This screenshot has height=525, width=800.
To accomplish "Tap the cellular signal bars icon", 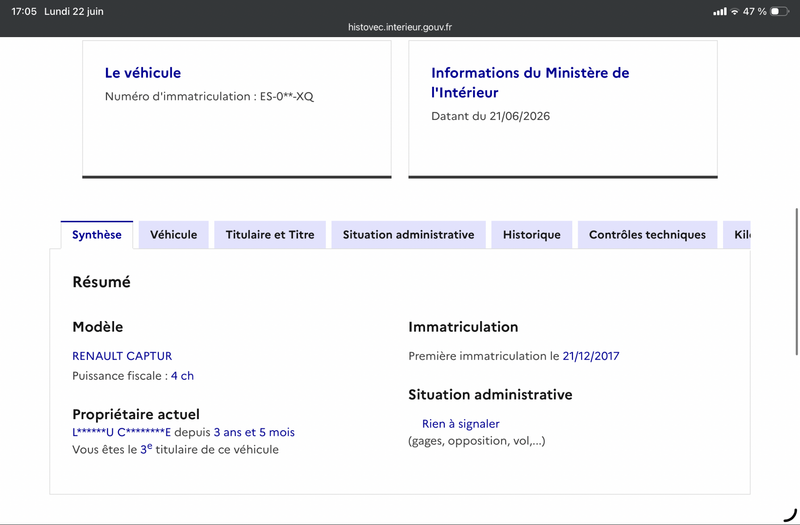I will pos(720,11).
